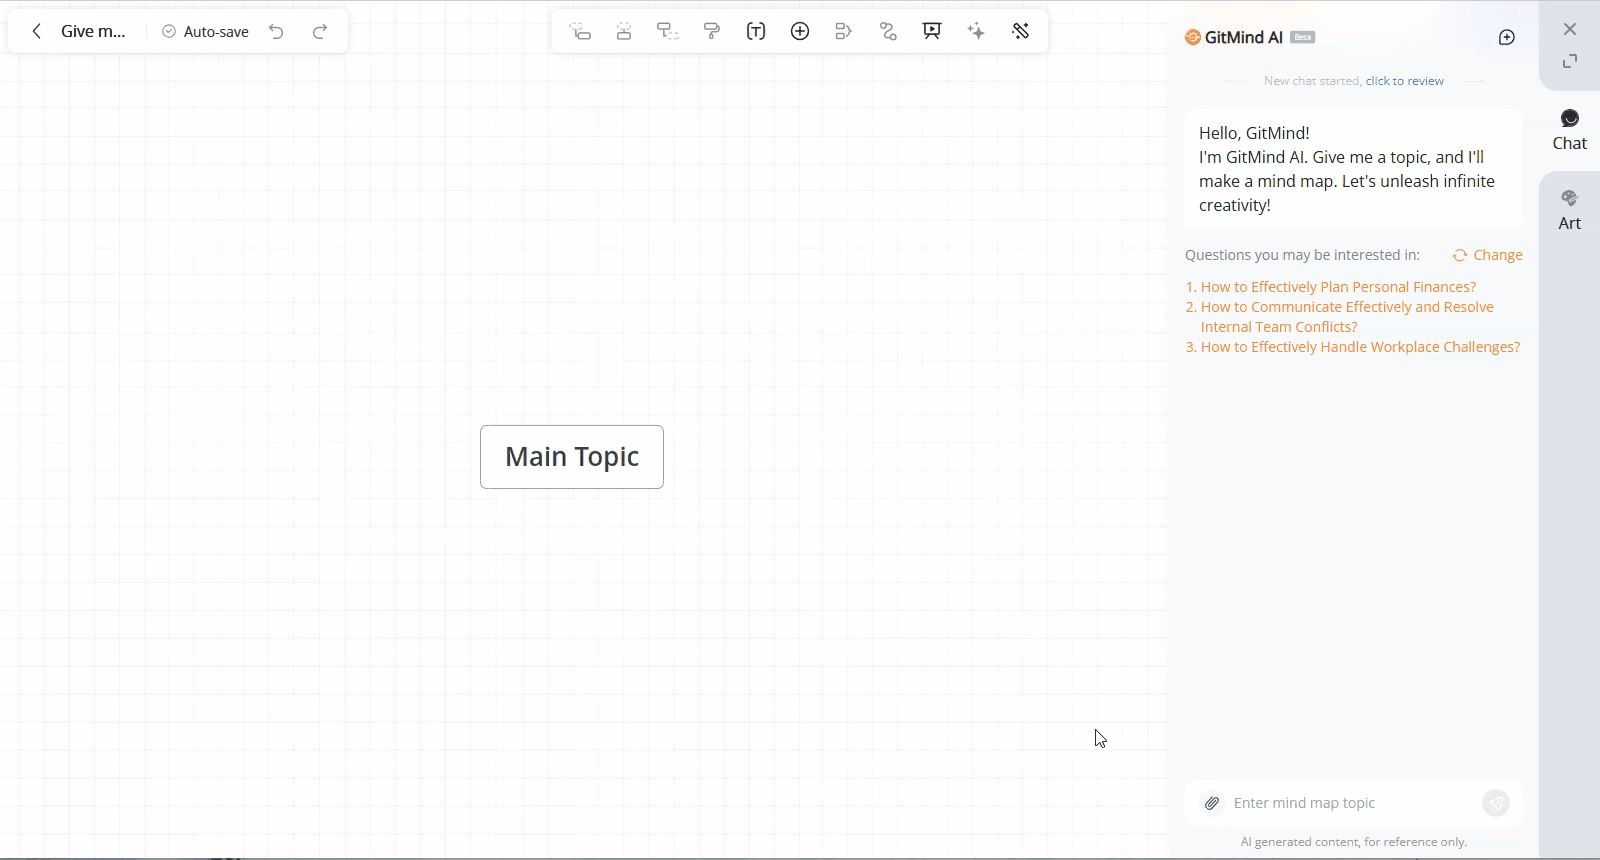Open the 'click to review' link
Screen dimensions: 1600x860
pyautogui.click(x=1405, y=81)
